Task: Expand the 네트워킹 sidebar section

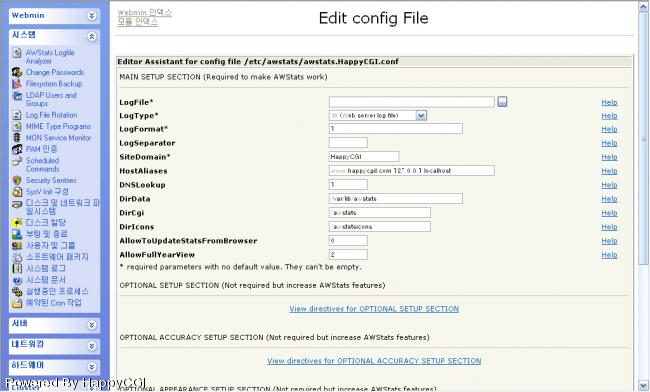Action: (x=92, y=346)
